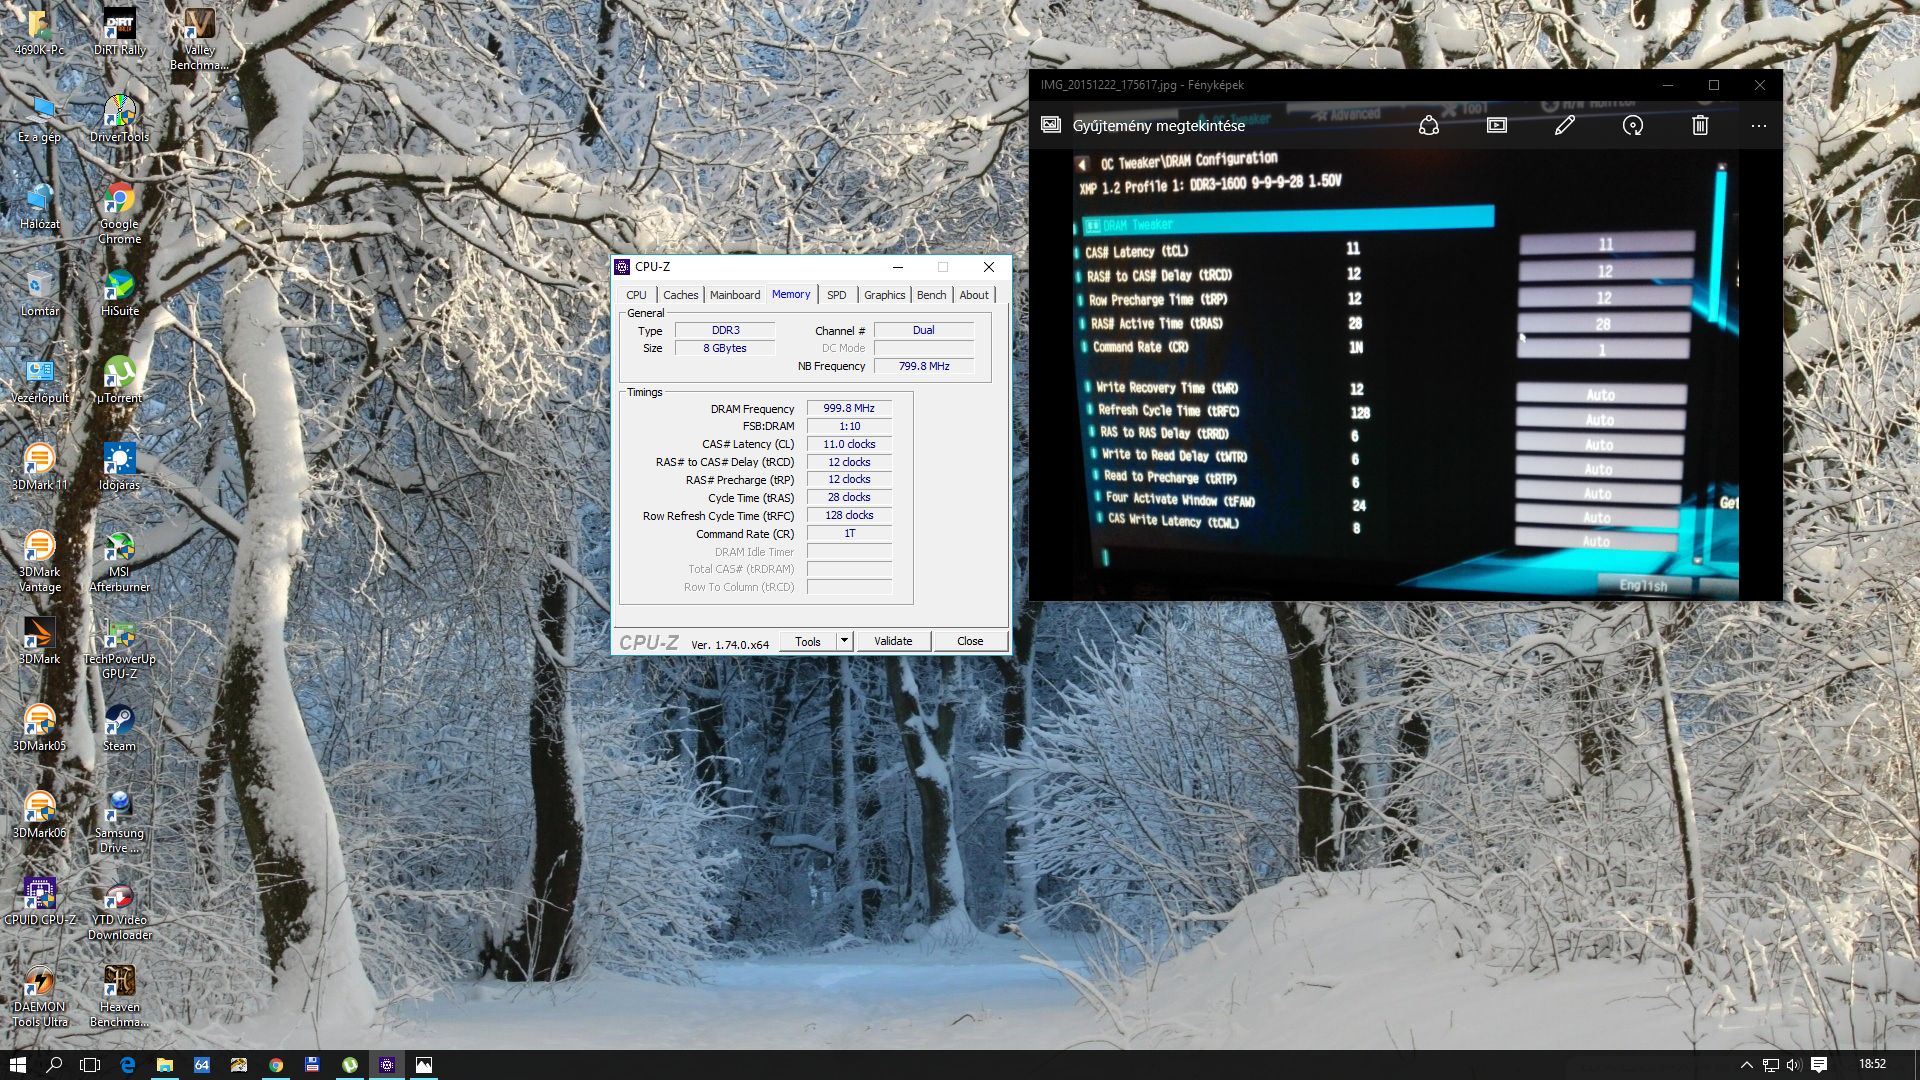Show hidden system tray icons
1920x1080 pixels.
coord(1746,1065)
